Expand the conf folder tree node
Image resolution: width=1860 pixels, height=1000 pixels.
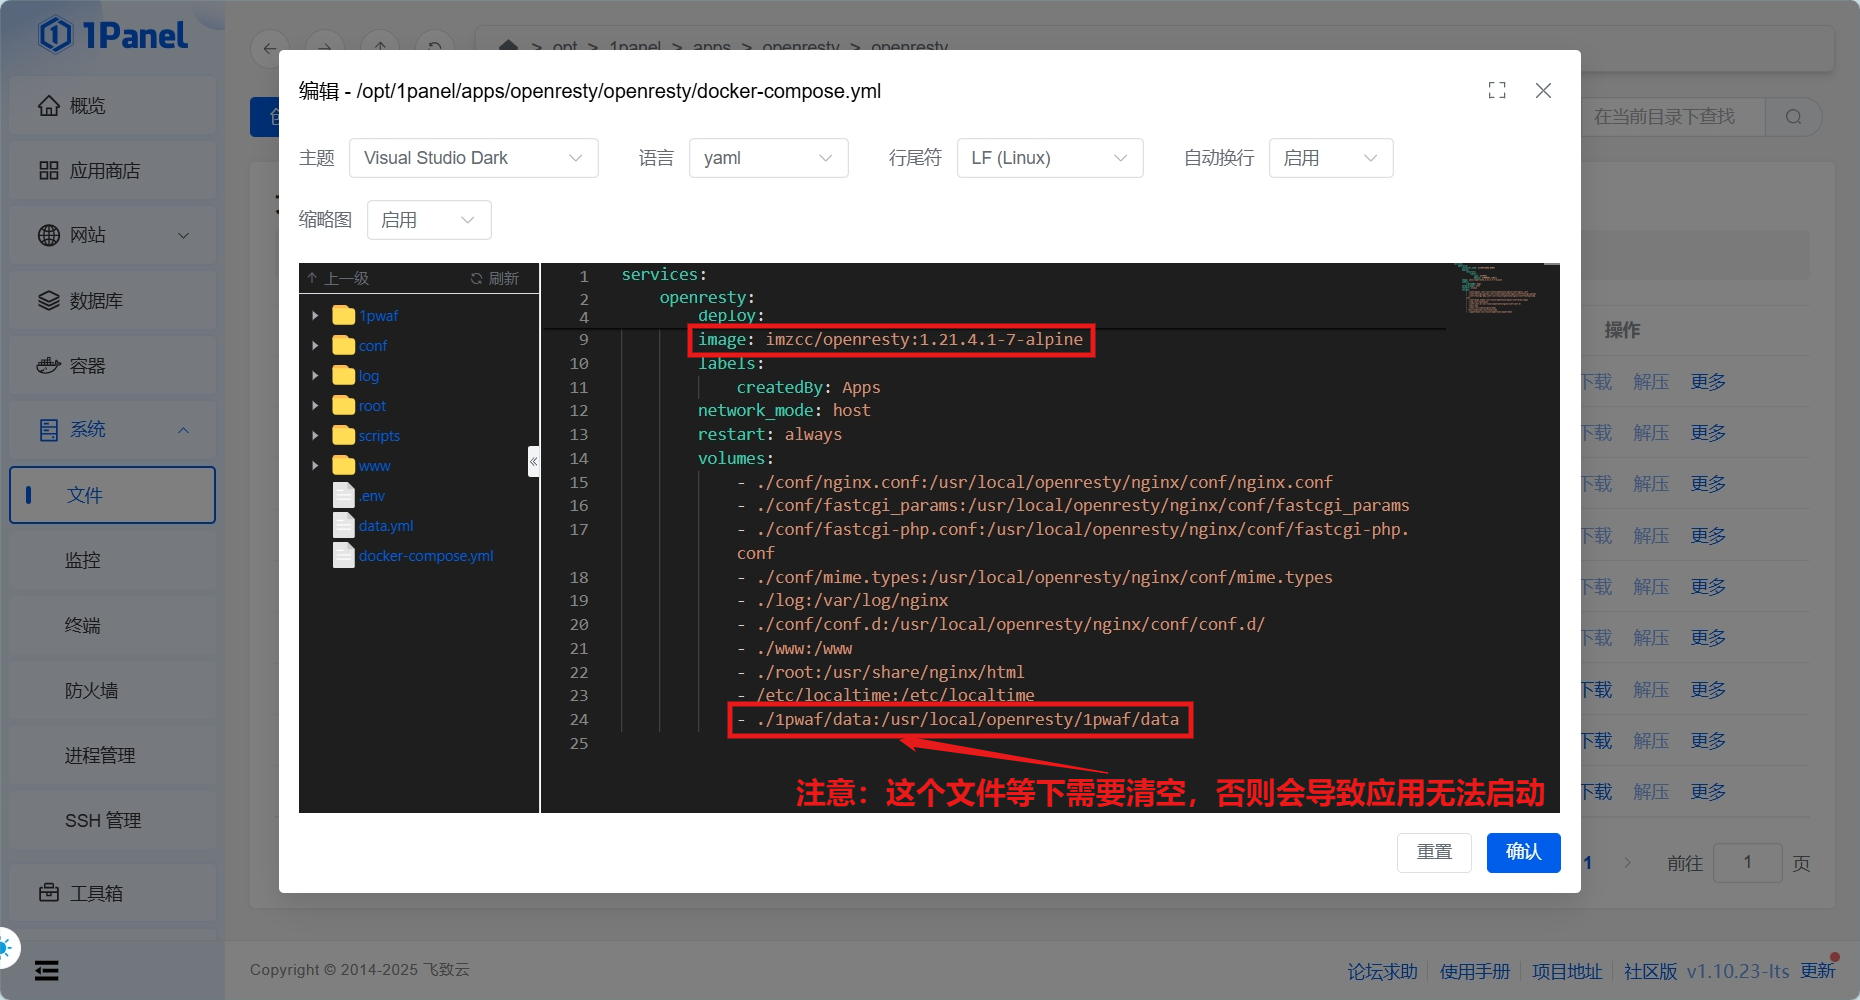315,346
